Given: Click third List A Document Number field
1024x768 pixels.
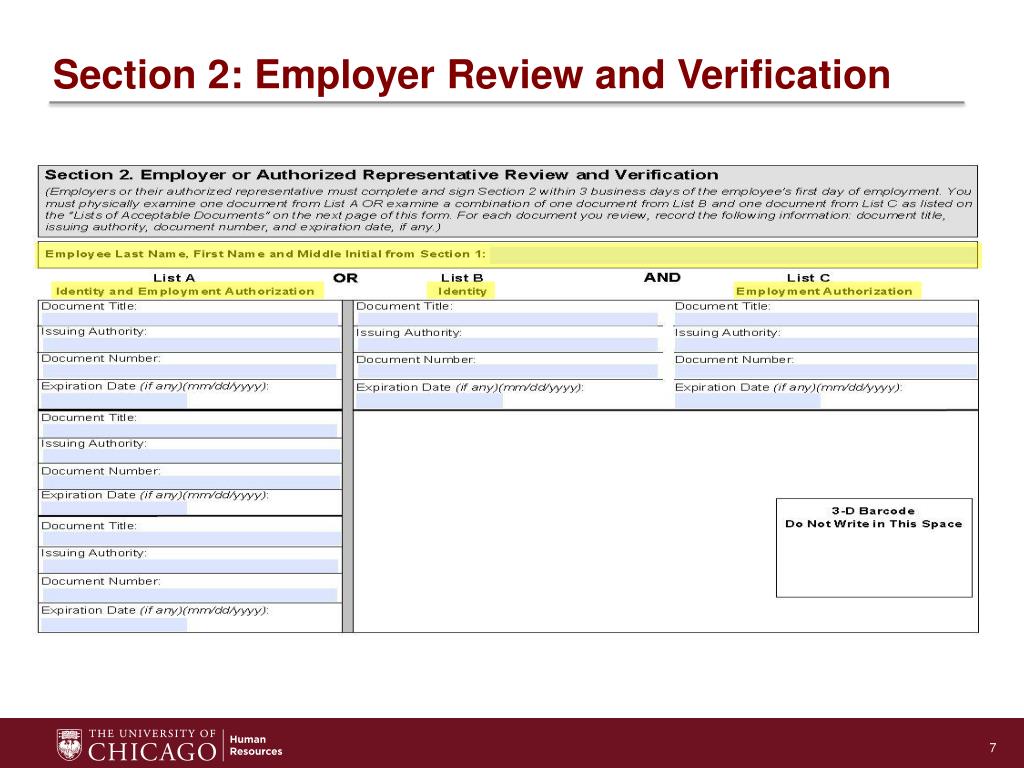Looking at the screenshot, I should (190, 595).
